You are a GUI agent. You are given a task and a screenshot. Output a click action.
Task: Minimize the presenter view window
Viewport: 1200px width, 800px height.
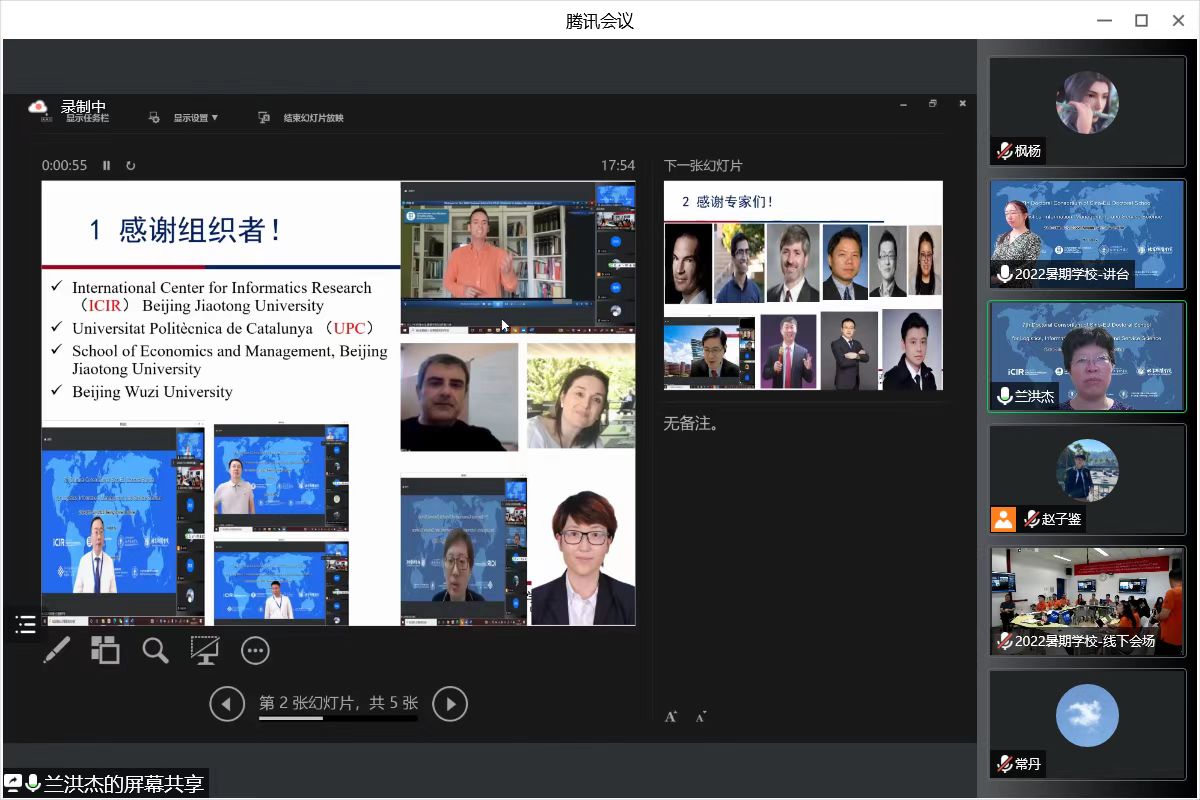(903, 103)
